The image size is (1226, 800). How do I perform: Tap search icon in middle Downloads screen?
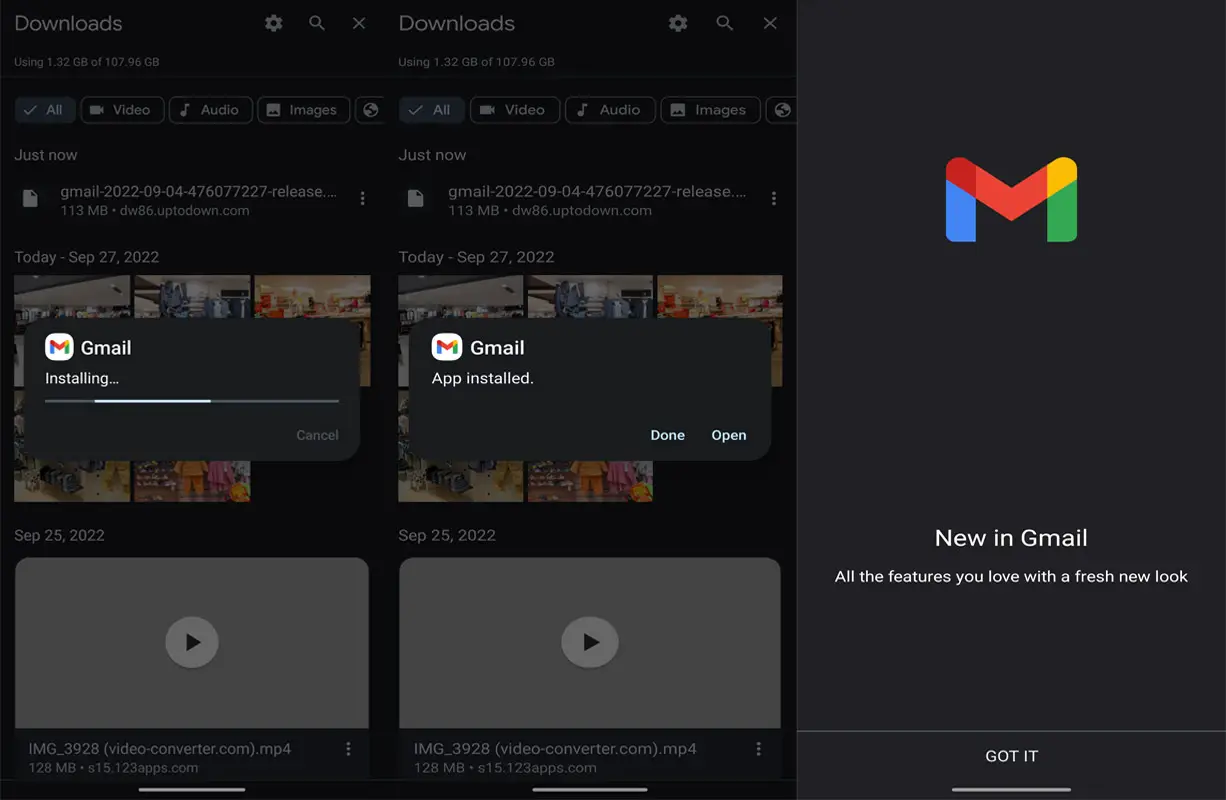(725, 23)
